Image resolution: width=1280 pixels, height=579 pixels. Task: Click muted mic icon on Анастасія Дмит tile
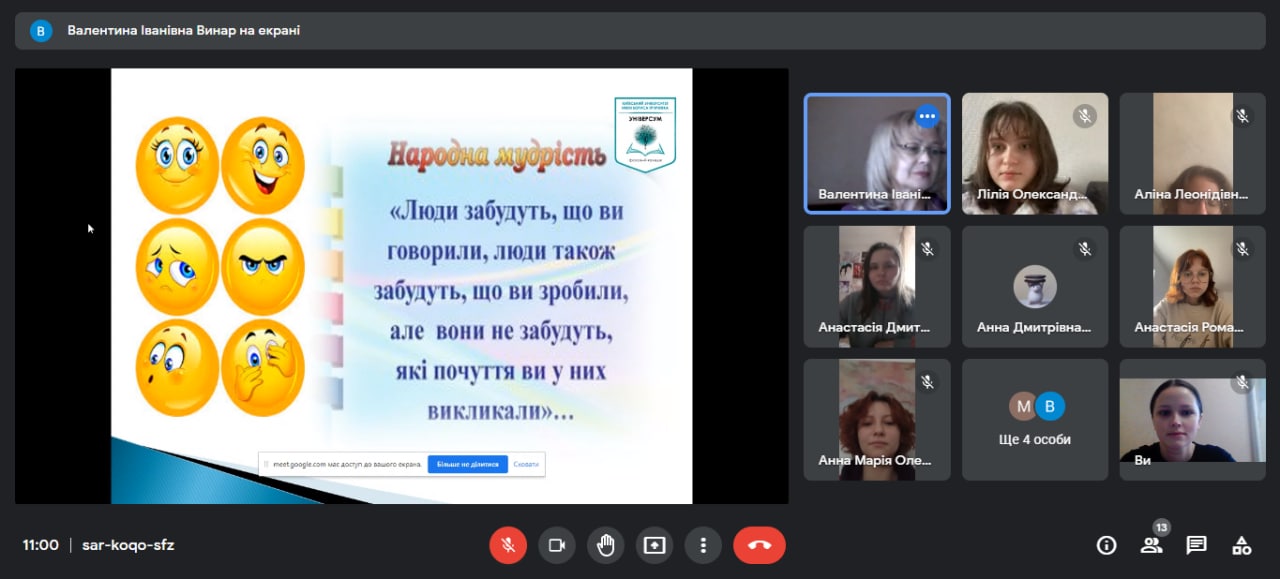pyautogui.click(x=927, y=249)
